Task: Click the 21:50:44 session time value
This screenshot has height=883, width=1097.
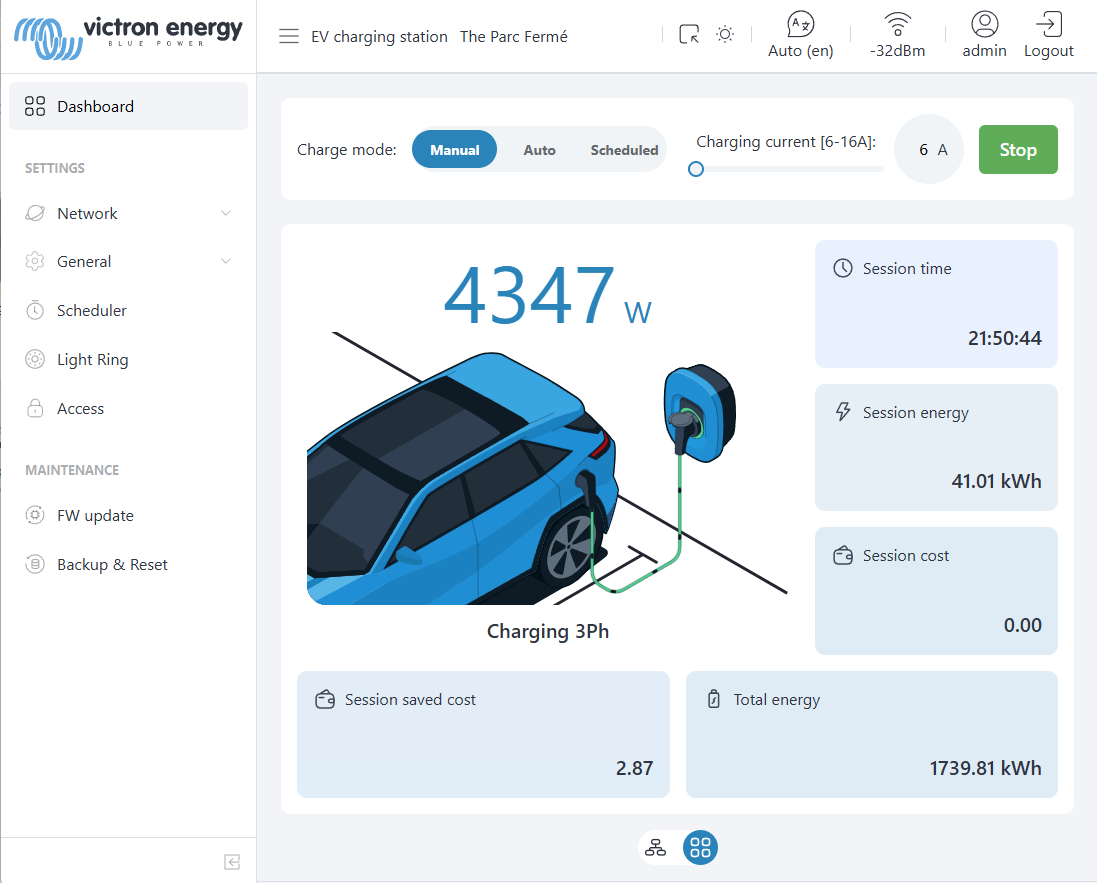Action: pyautogui.click(x=1005, y=338)
